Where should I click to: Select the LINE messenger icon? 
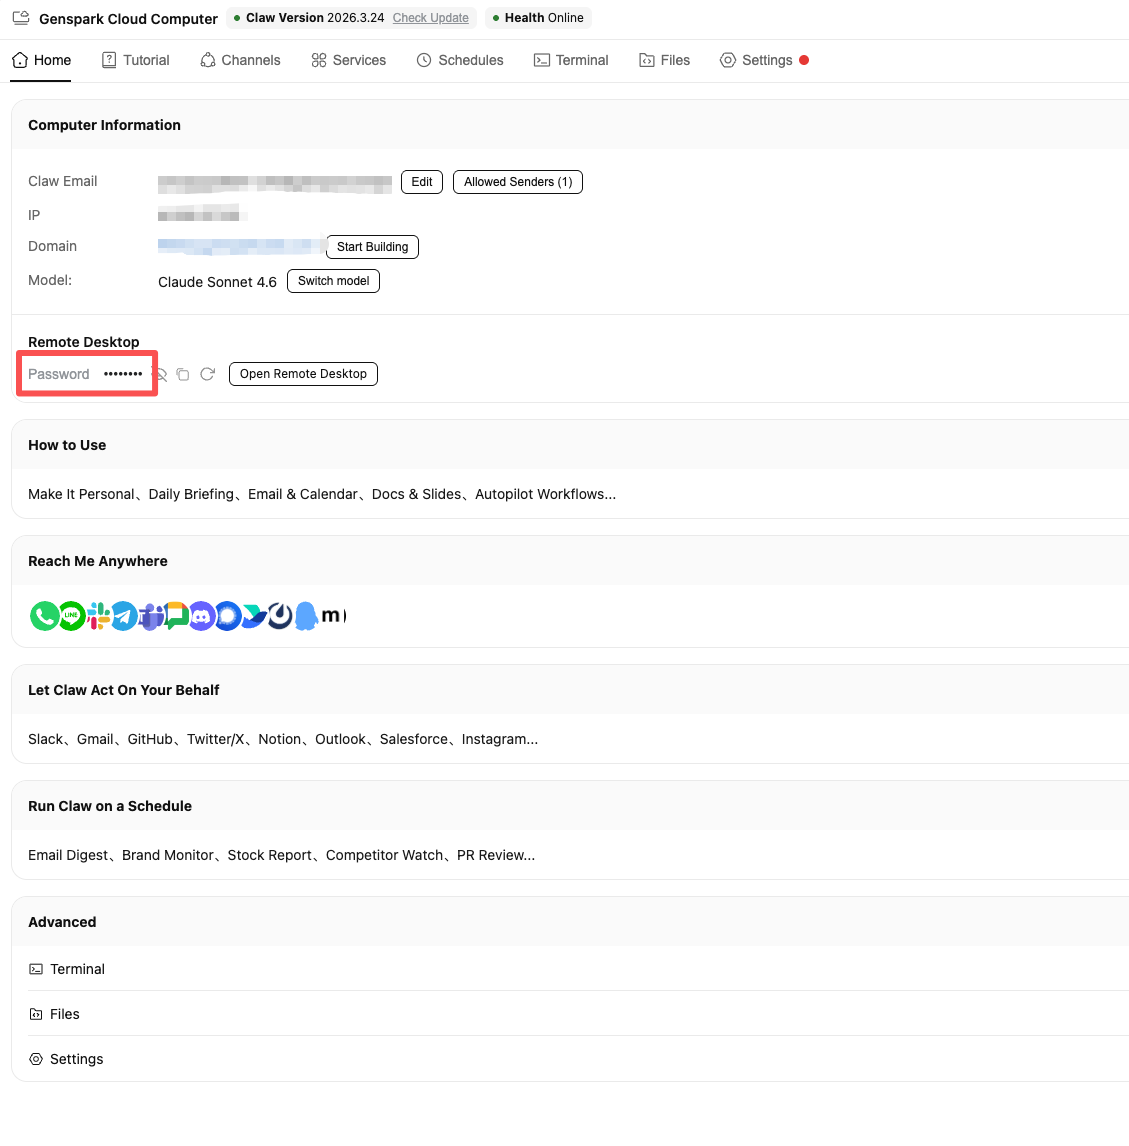coord(71,616)
